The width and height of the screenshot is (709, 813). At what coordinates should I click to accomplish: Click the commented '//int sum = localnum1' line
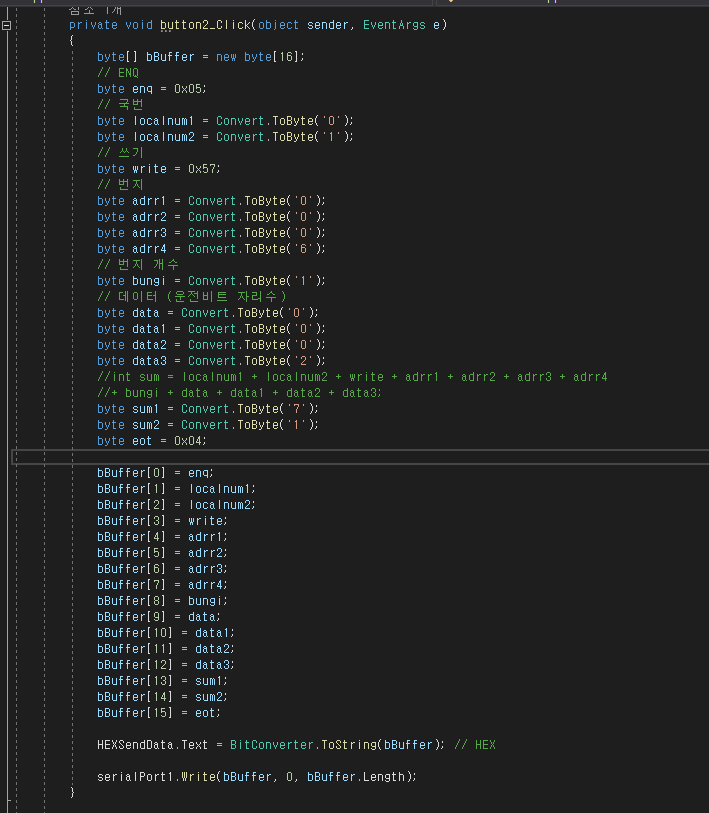click(x=352, y=377)
